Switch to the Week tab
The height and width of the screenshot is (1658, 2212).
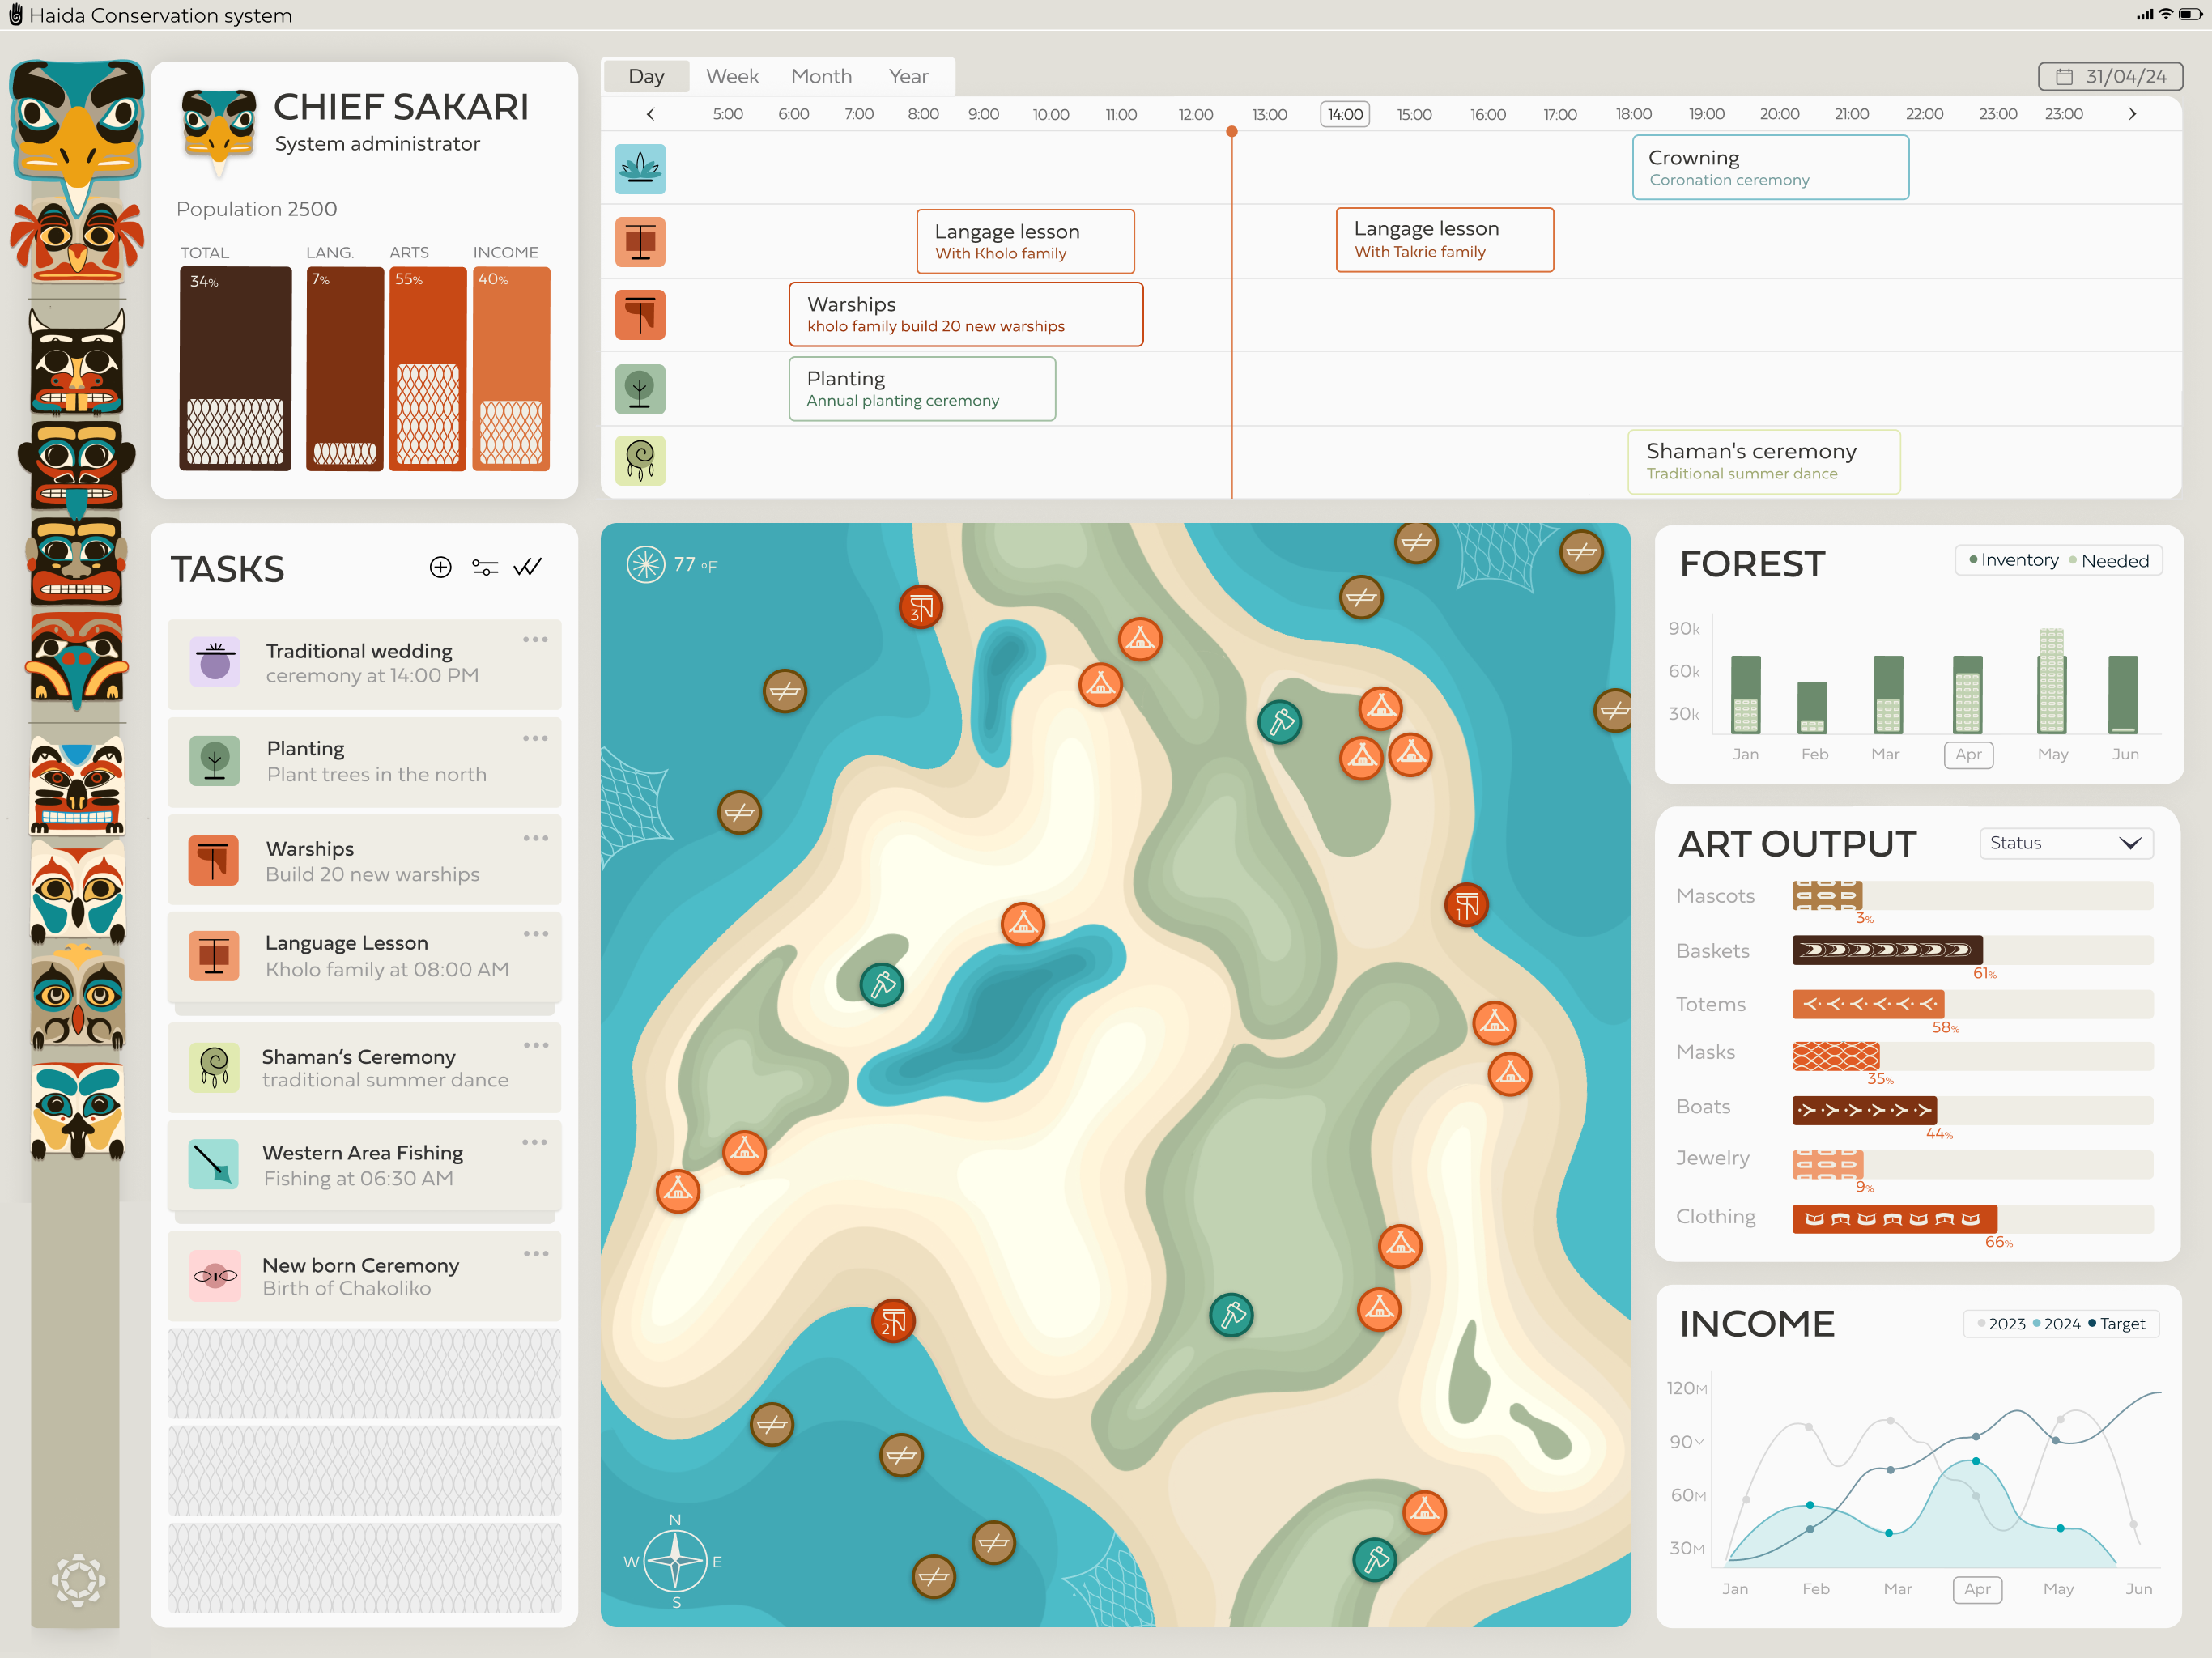732,77
